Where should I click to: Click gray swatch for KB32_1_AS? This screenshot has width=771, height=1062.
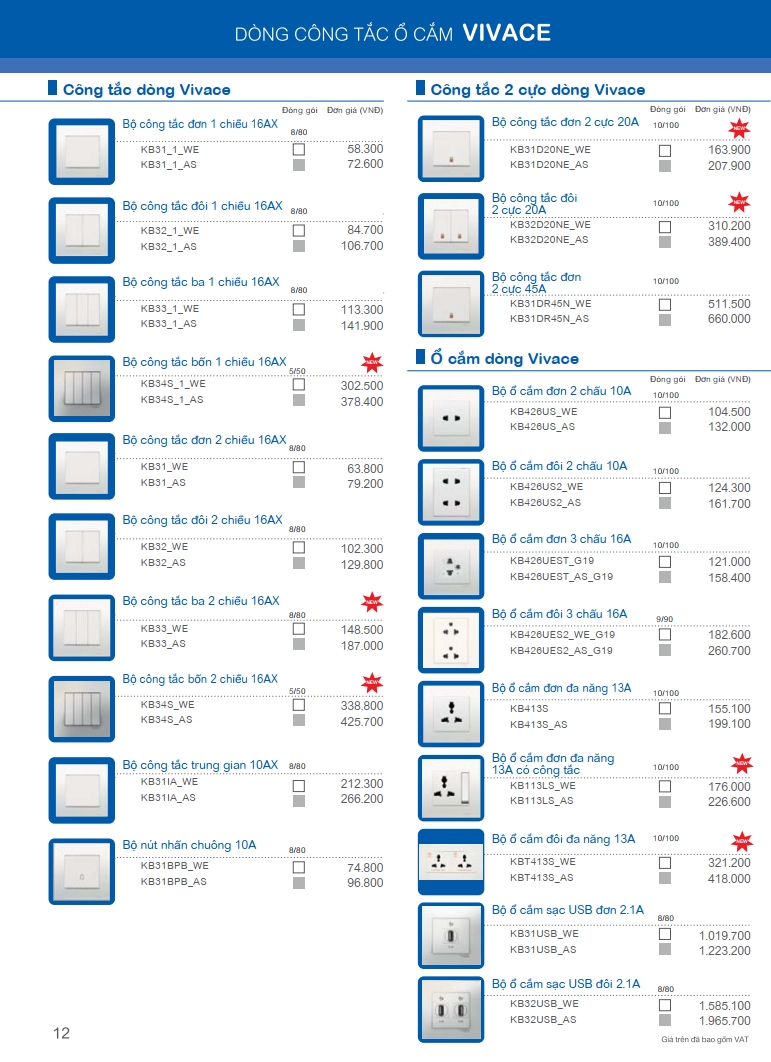point(298,246)
